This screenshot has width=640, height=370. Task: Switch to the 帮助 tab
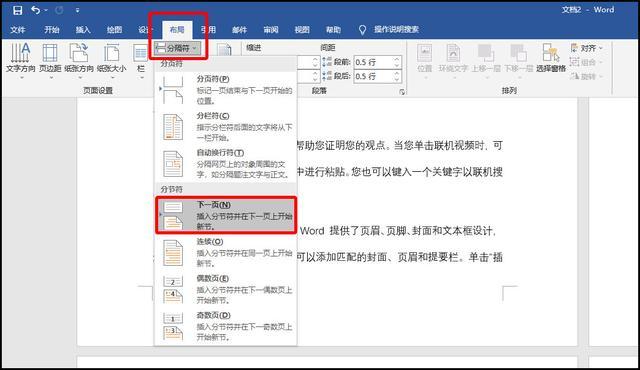(333, 29)
